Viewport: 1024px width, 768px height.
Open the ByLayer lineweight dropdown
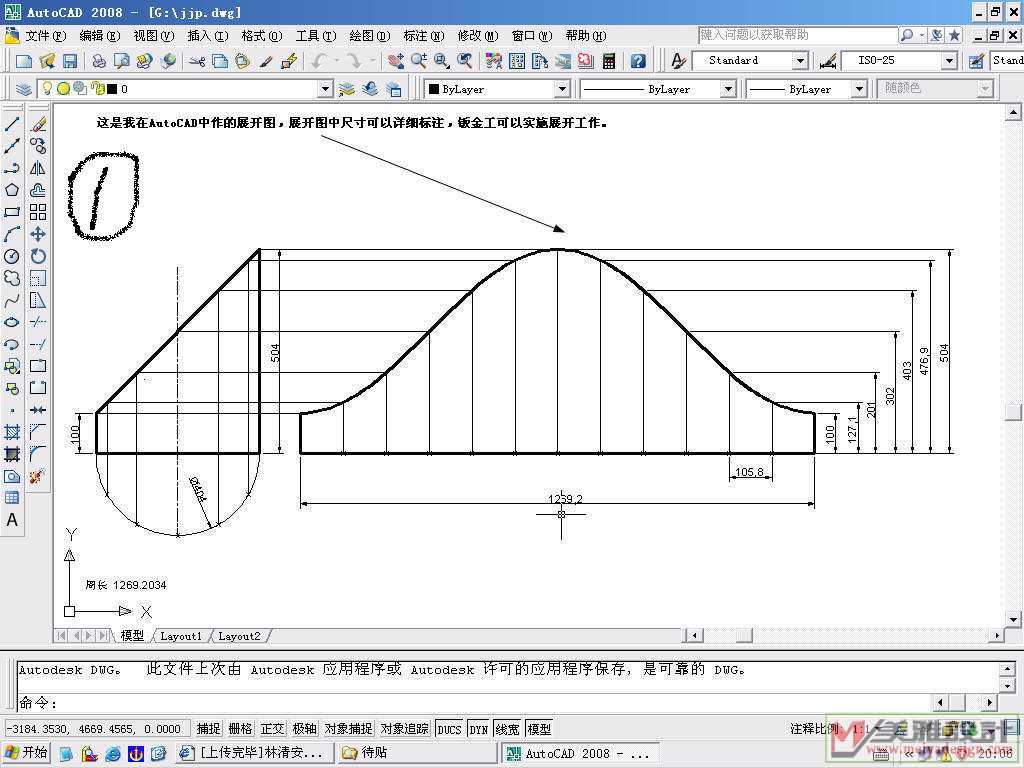click(859, 89)
